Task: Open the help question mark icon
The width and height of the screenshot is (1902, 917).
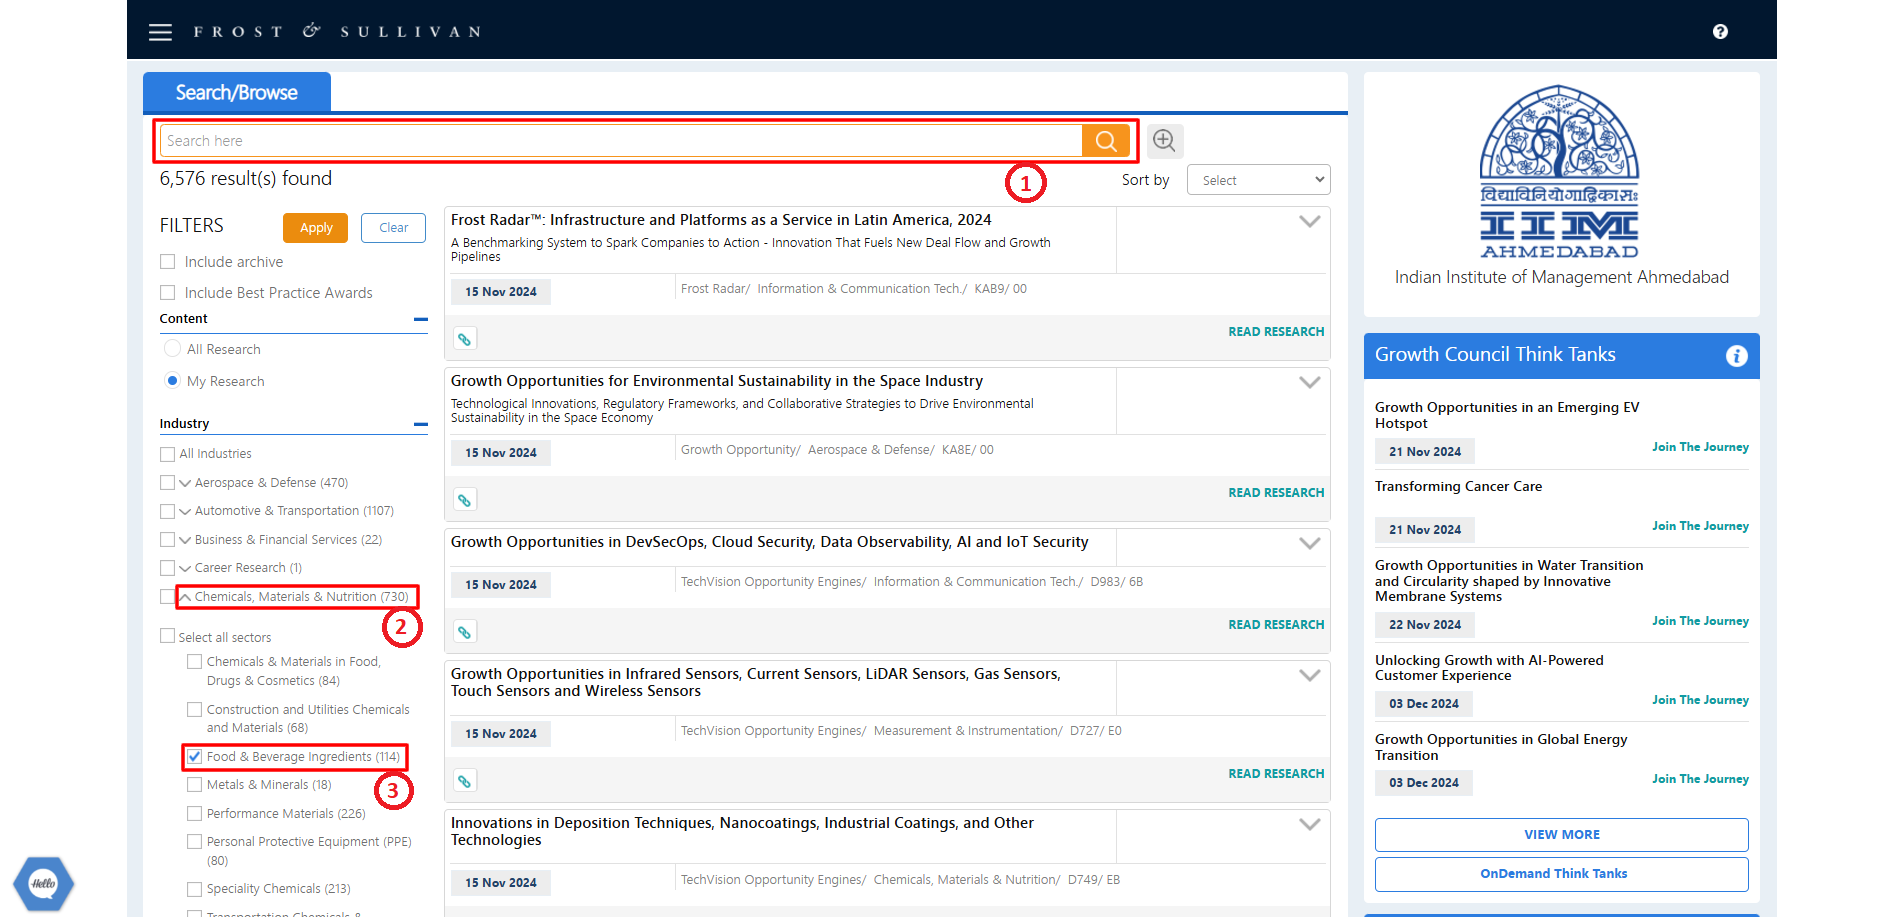Action: click(1720, 32)
